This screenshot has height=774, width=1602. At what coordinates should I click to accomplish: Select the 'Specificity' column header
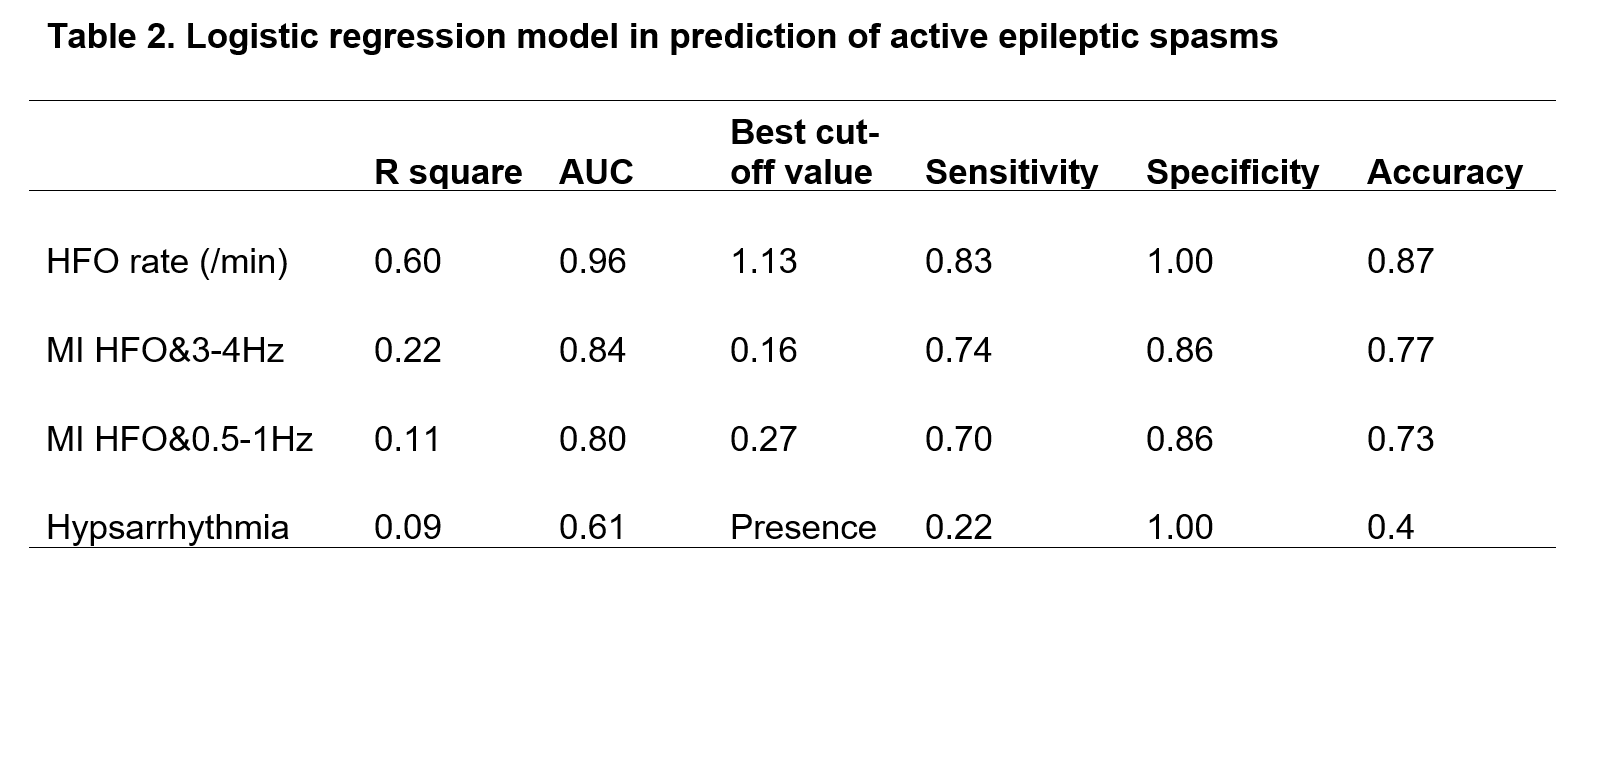(x=1232, y=172)
